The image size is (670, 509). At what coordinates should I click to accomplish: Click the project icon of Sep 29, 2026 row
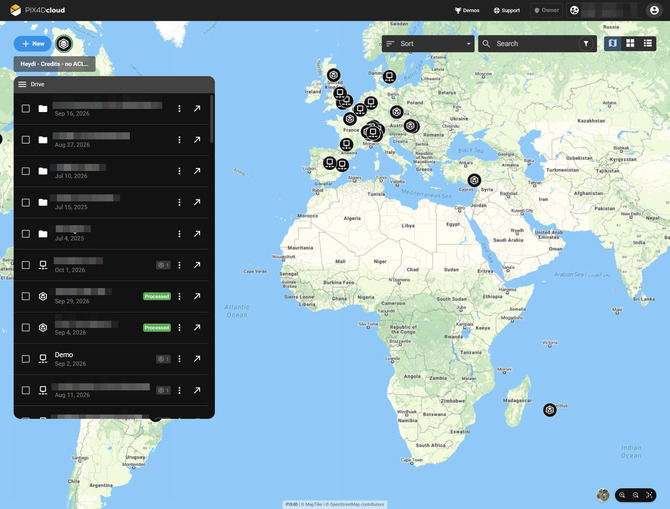pos(43,296)
